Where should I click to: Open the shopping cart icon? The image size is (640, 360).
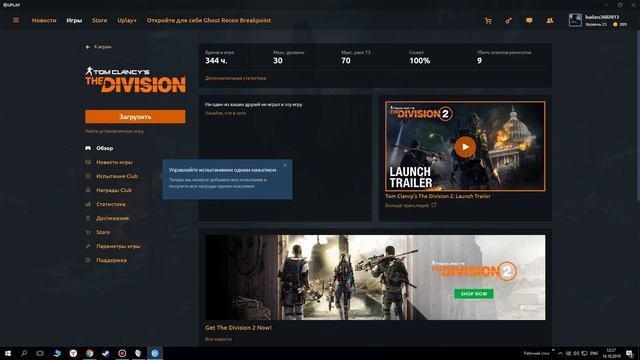pos(488,20)
